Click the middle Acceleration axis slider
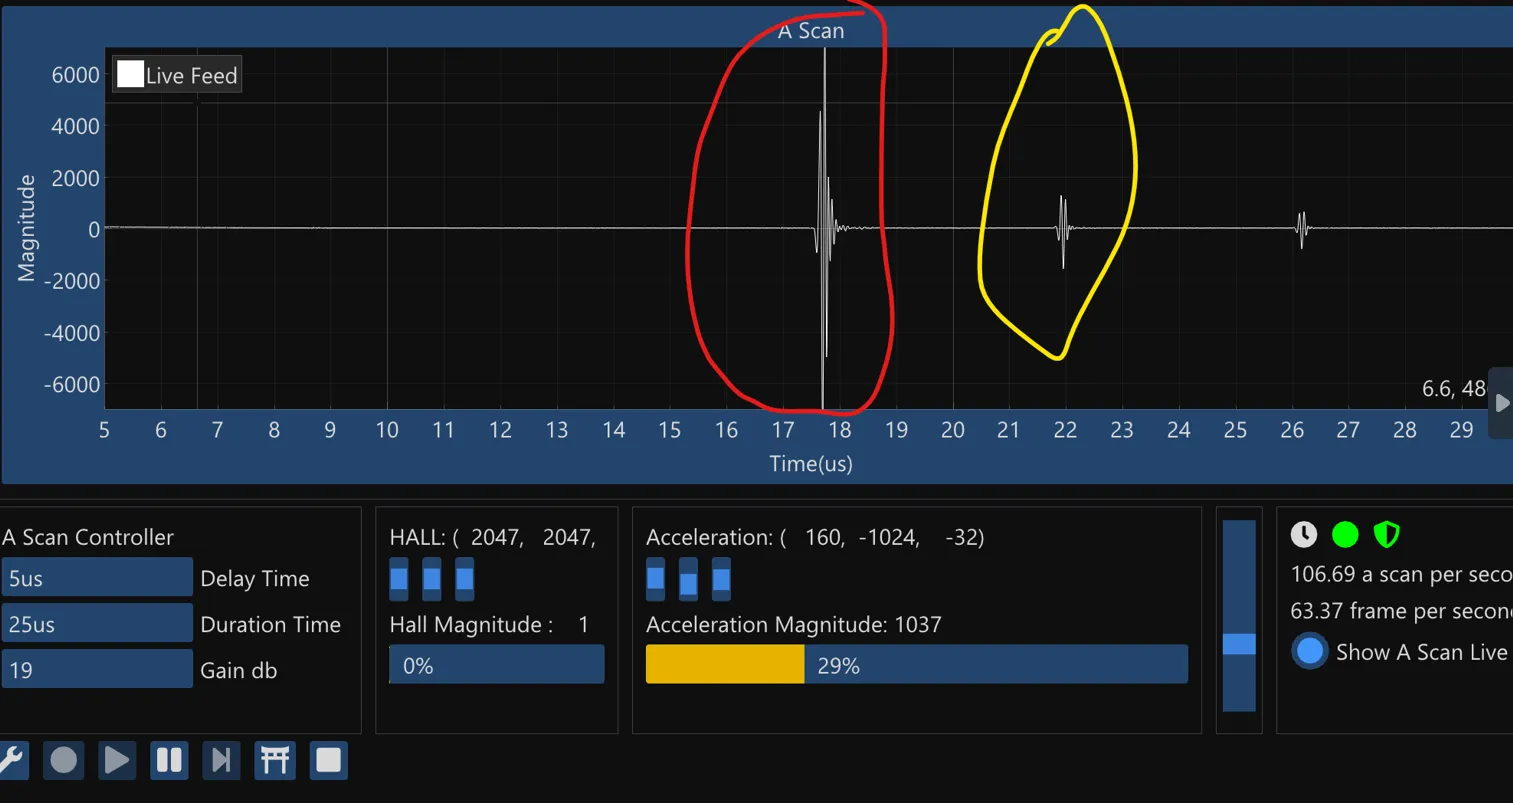The width and height of the screenshot is (1513, 803). click(x=688, y=581)
